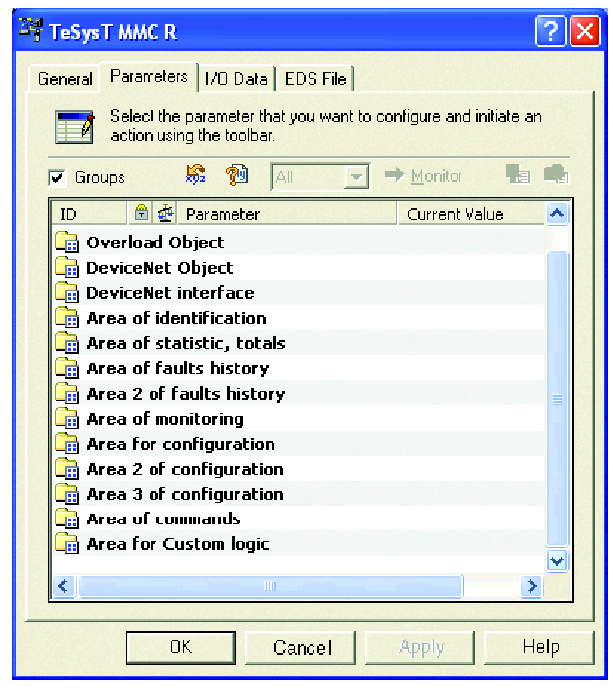Click the balance scale column header icon
The image size is (613, 688).
[165, 213]
